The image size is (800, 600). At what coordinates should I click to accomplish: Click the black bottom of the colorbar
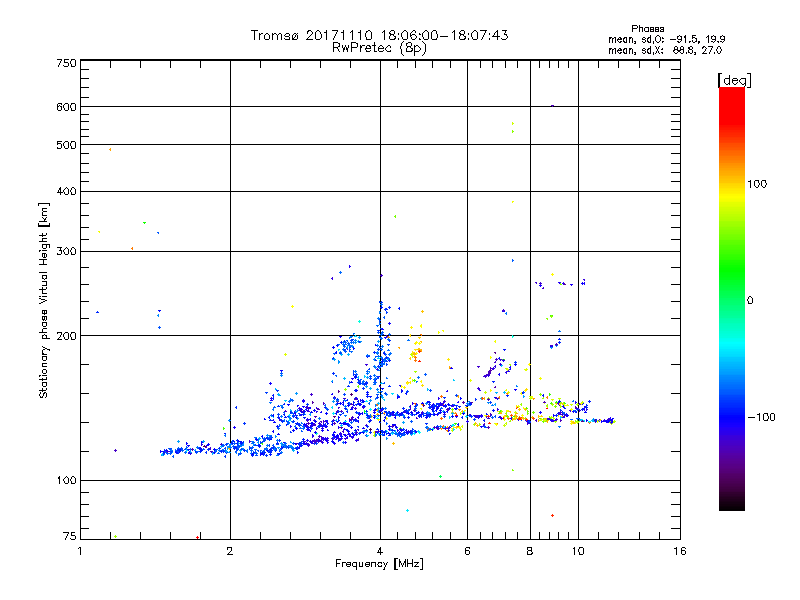click(x=732, y=504)
